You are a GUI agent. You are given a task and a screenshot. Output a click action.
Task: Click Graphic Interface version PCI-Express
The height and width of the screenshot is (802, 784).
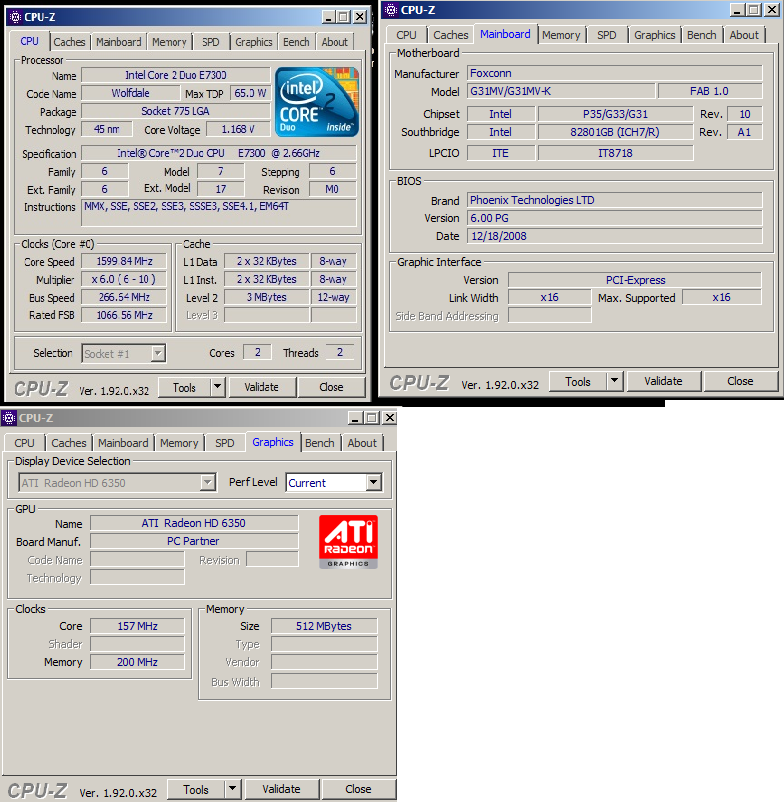point(635,280)
